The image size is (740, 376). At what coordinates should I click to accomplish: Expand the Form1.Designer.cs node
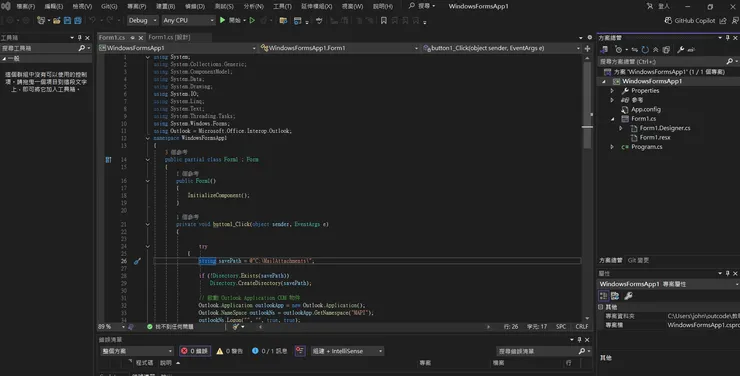coord(621,128)
